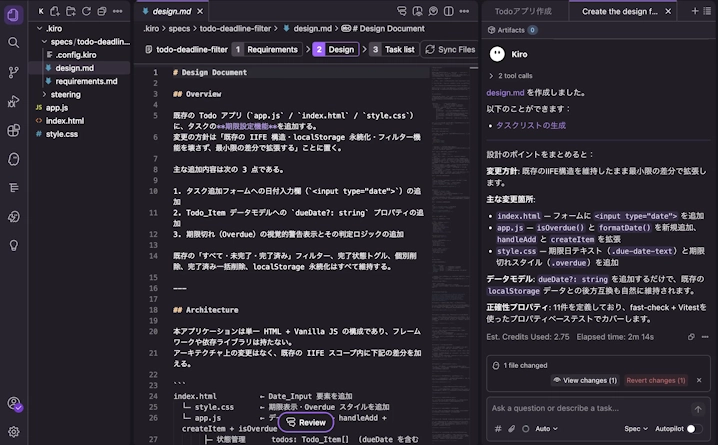Viewport: 718px width, 445px height.
Task: Open Extensions view in activity bar
Action: coord(14,130)
